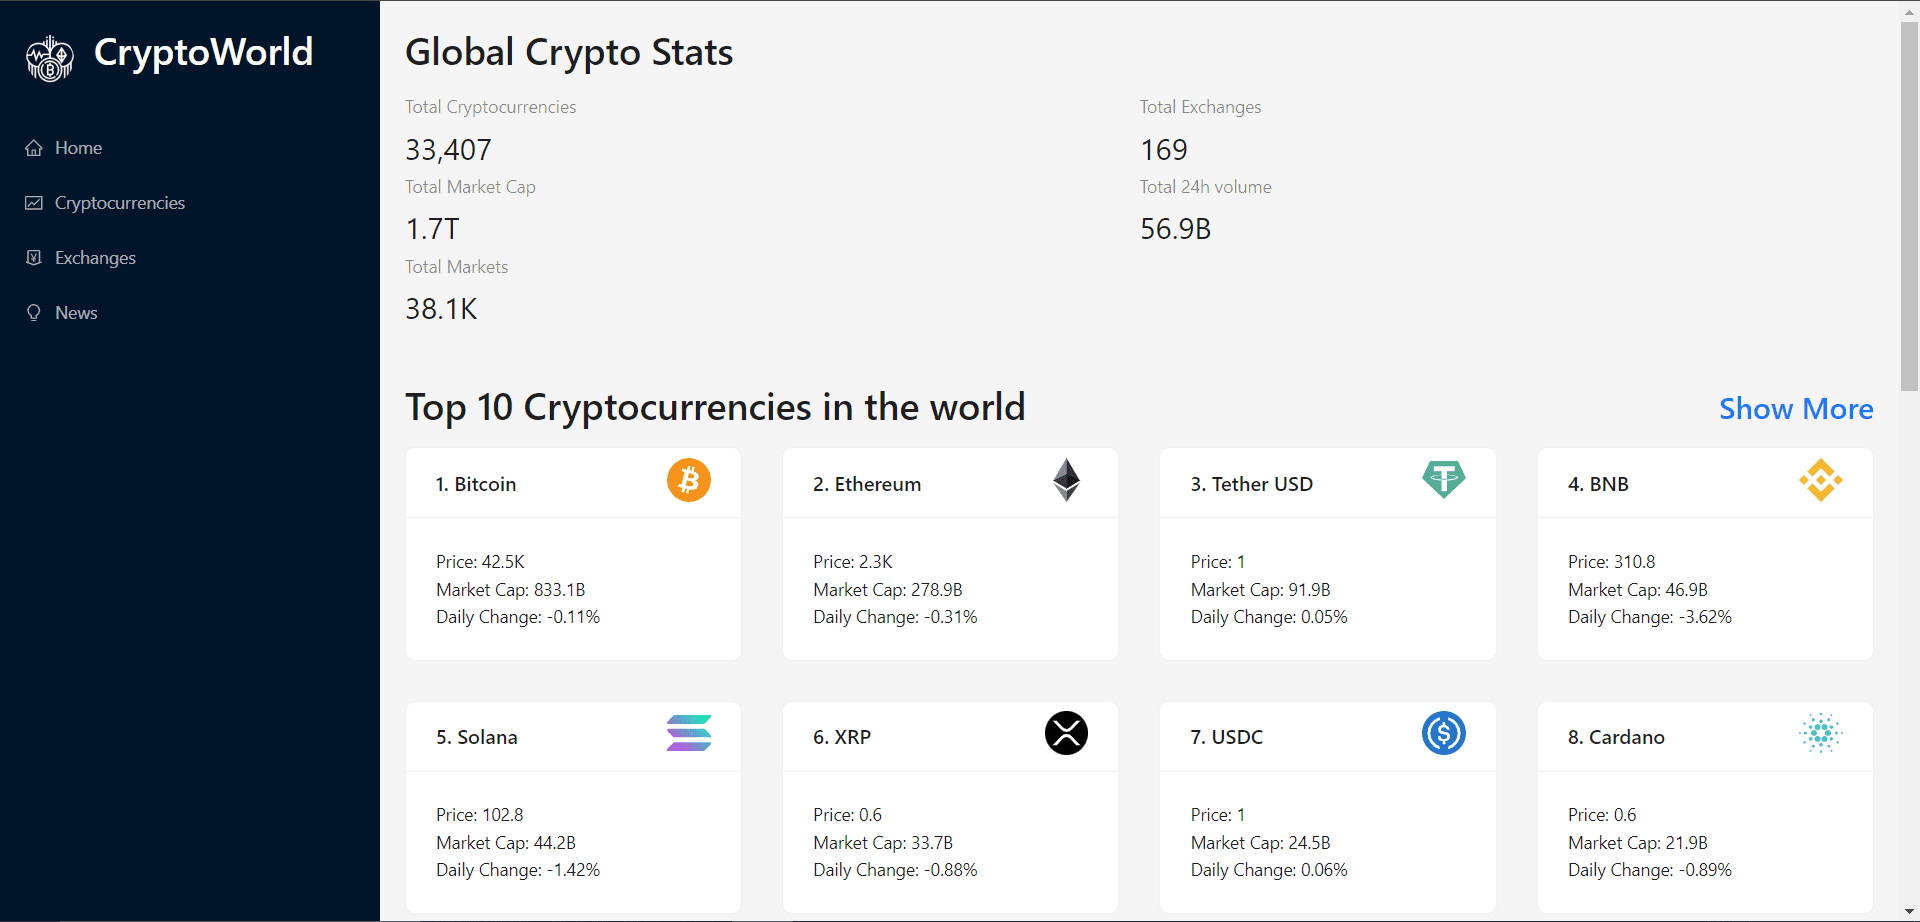Click the Show More link
Image resolution: width=1920 pixels, height=922 pixels.
[x=1796, y=409]
